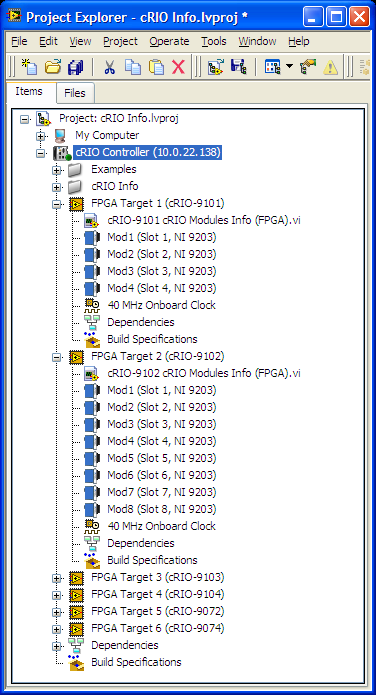Select 'Mod7 (Slot 7, NI 9203)'
Screen dimensions: 376x695
162,492
